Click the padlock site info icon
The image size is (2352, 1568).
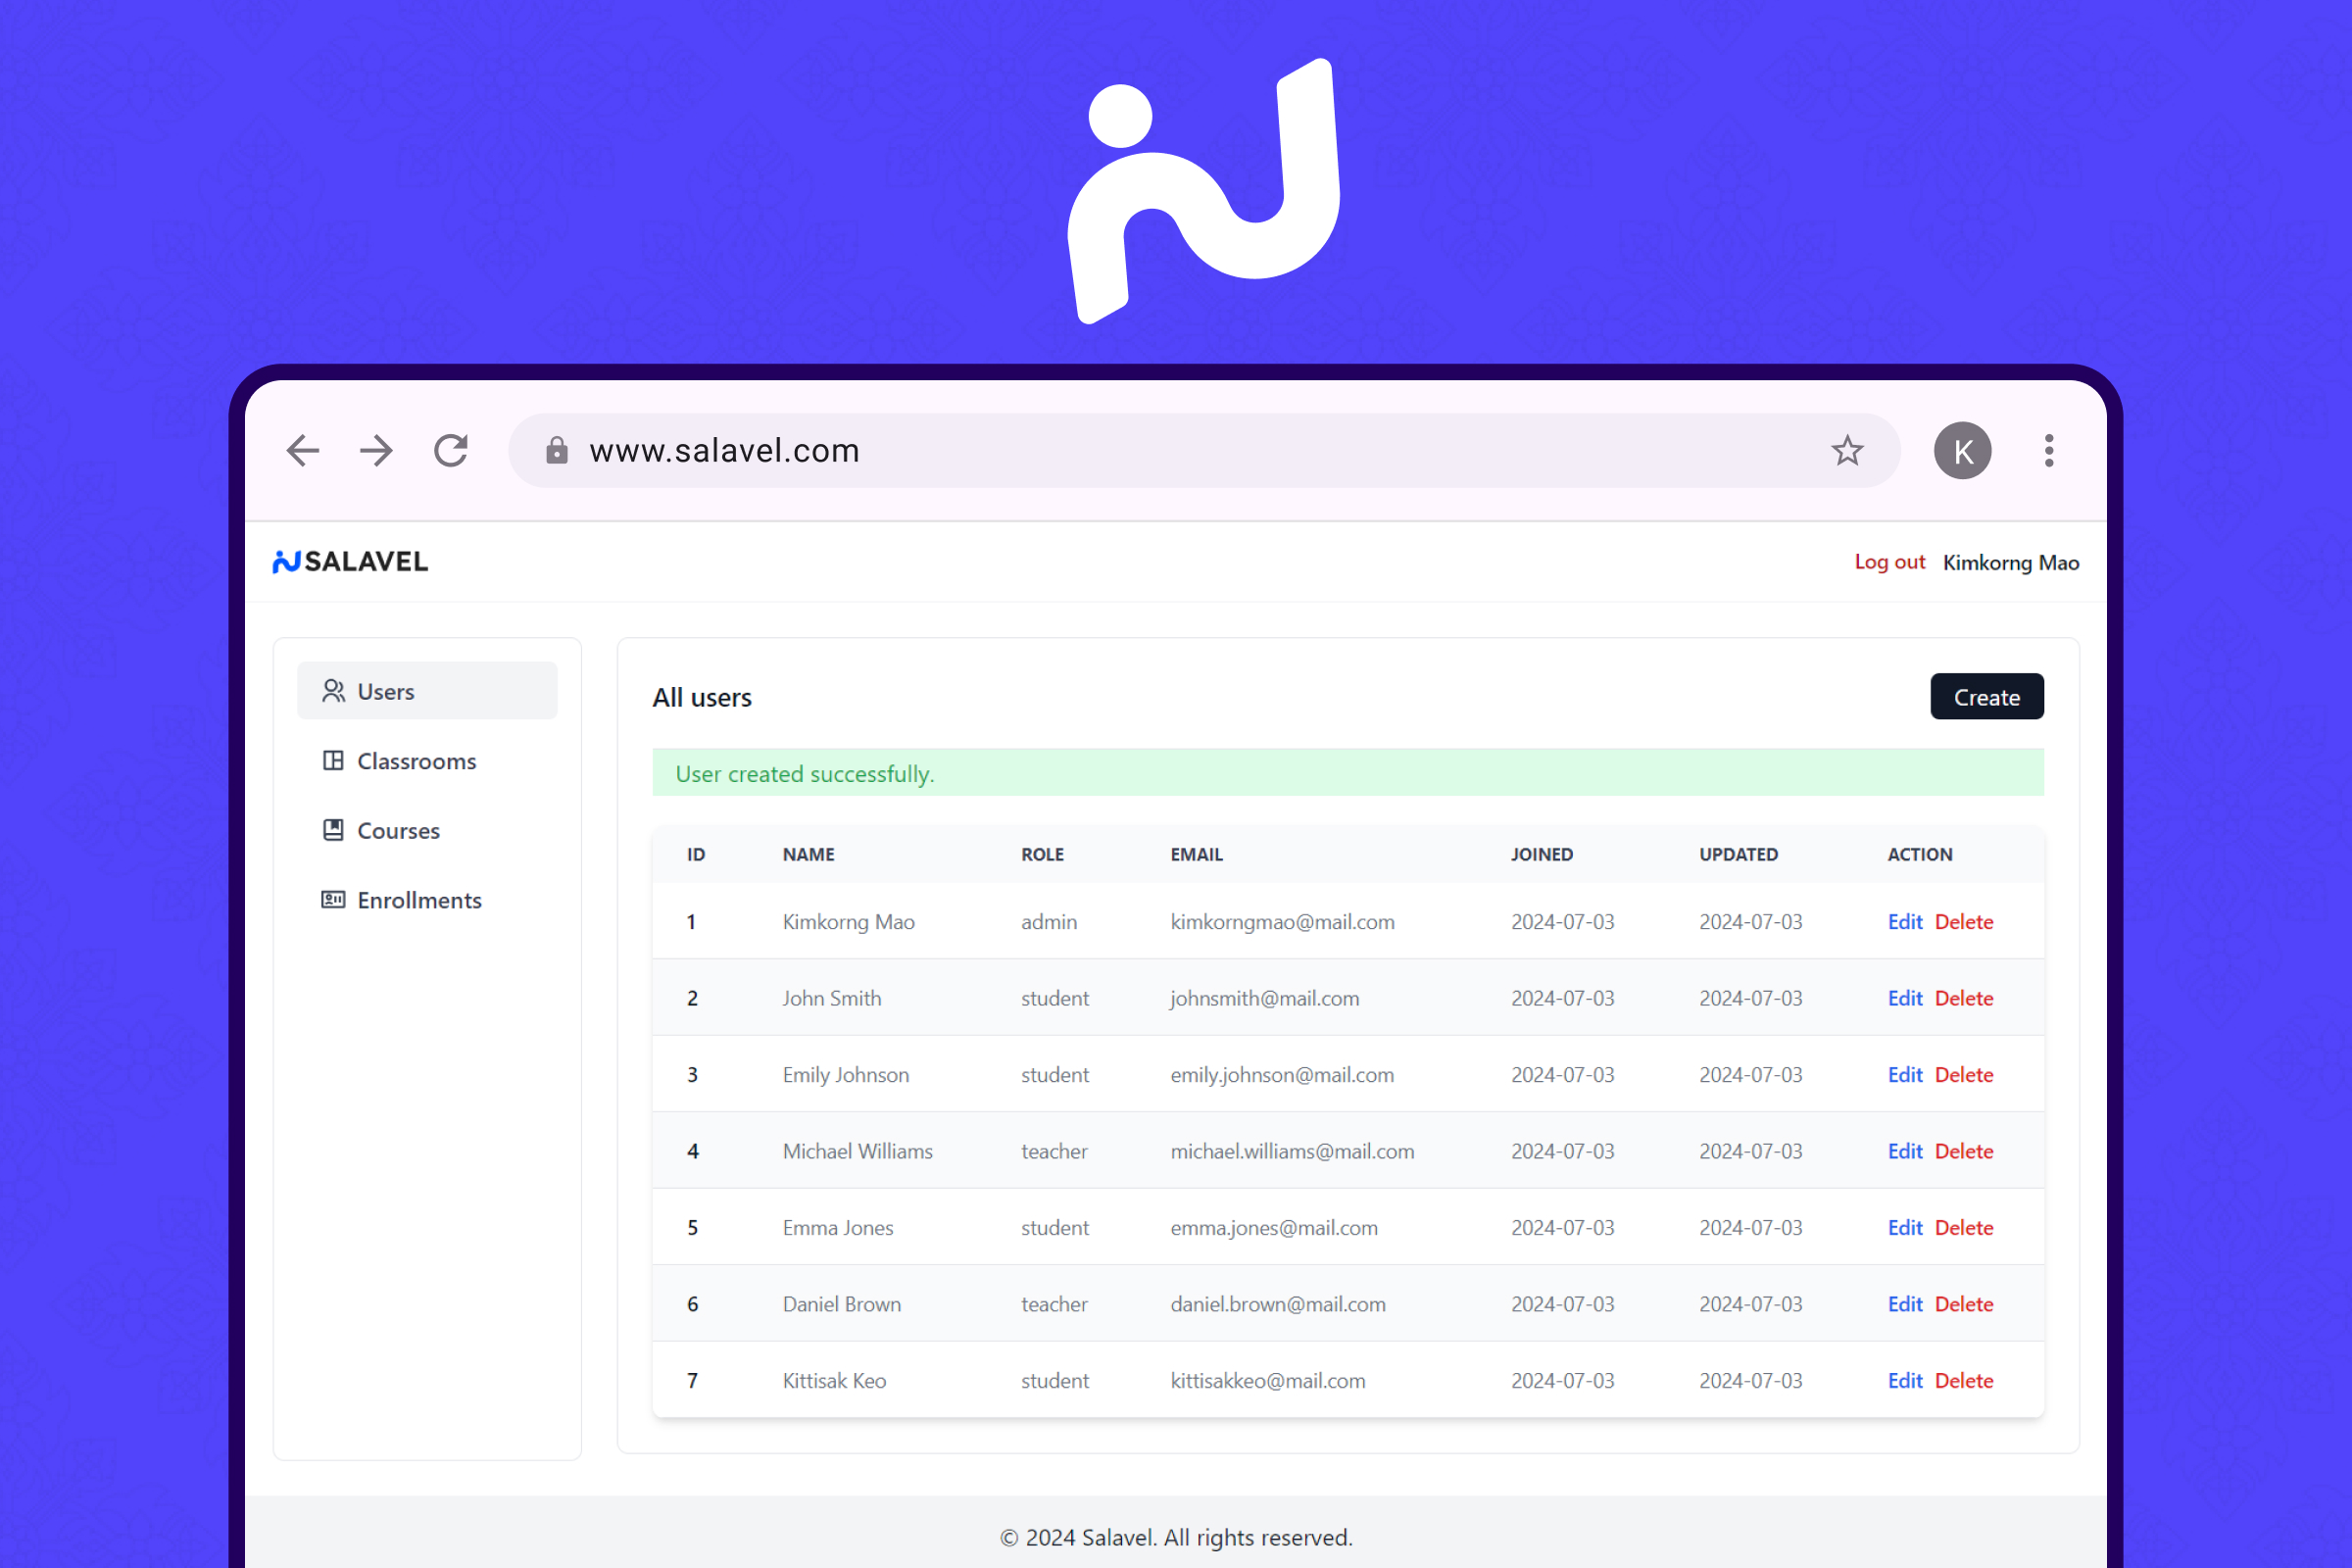tap(557, 451)
